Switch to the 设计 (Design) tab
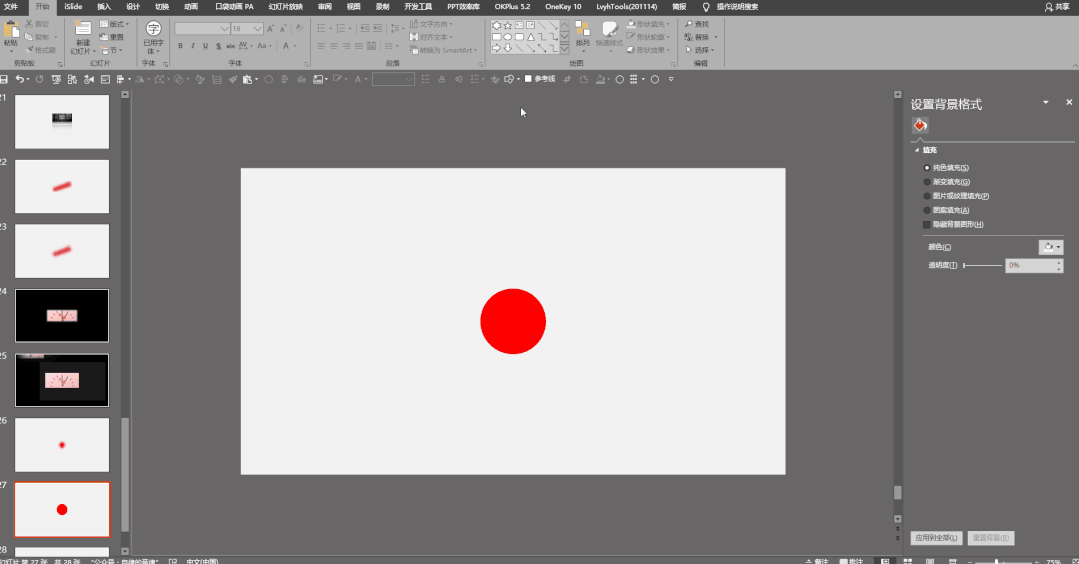Viewport: 1079px width, 564px height. tap(133, 7)
